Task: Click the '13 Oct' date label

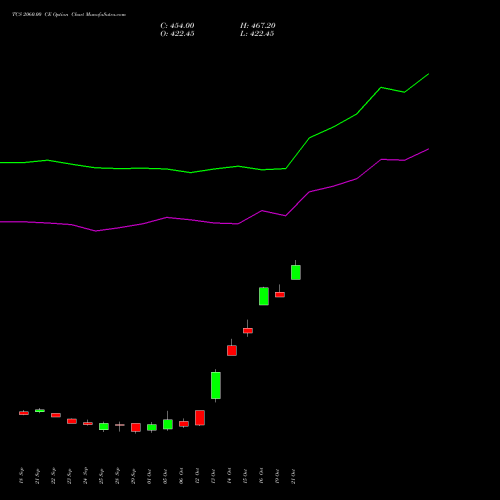Action: [x=213, y=476]
